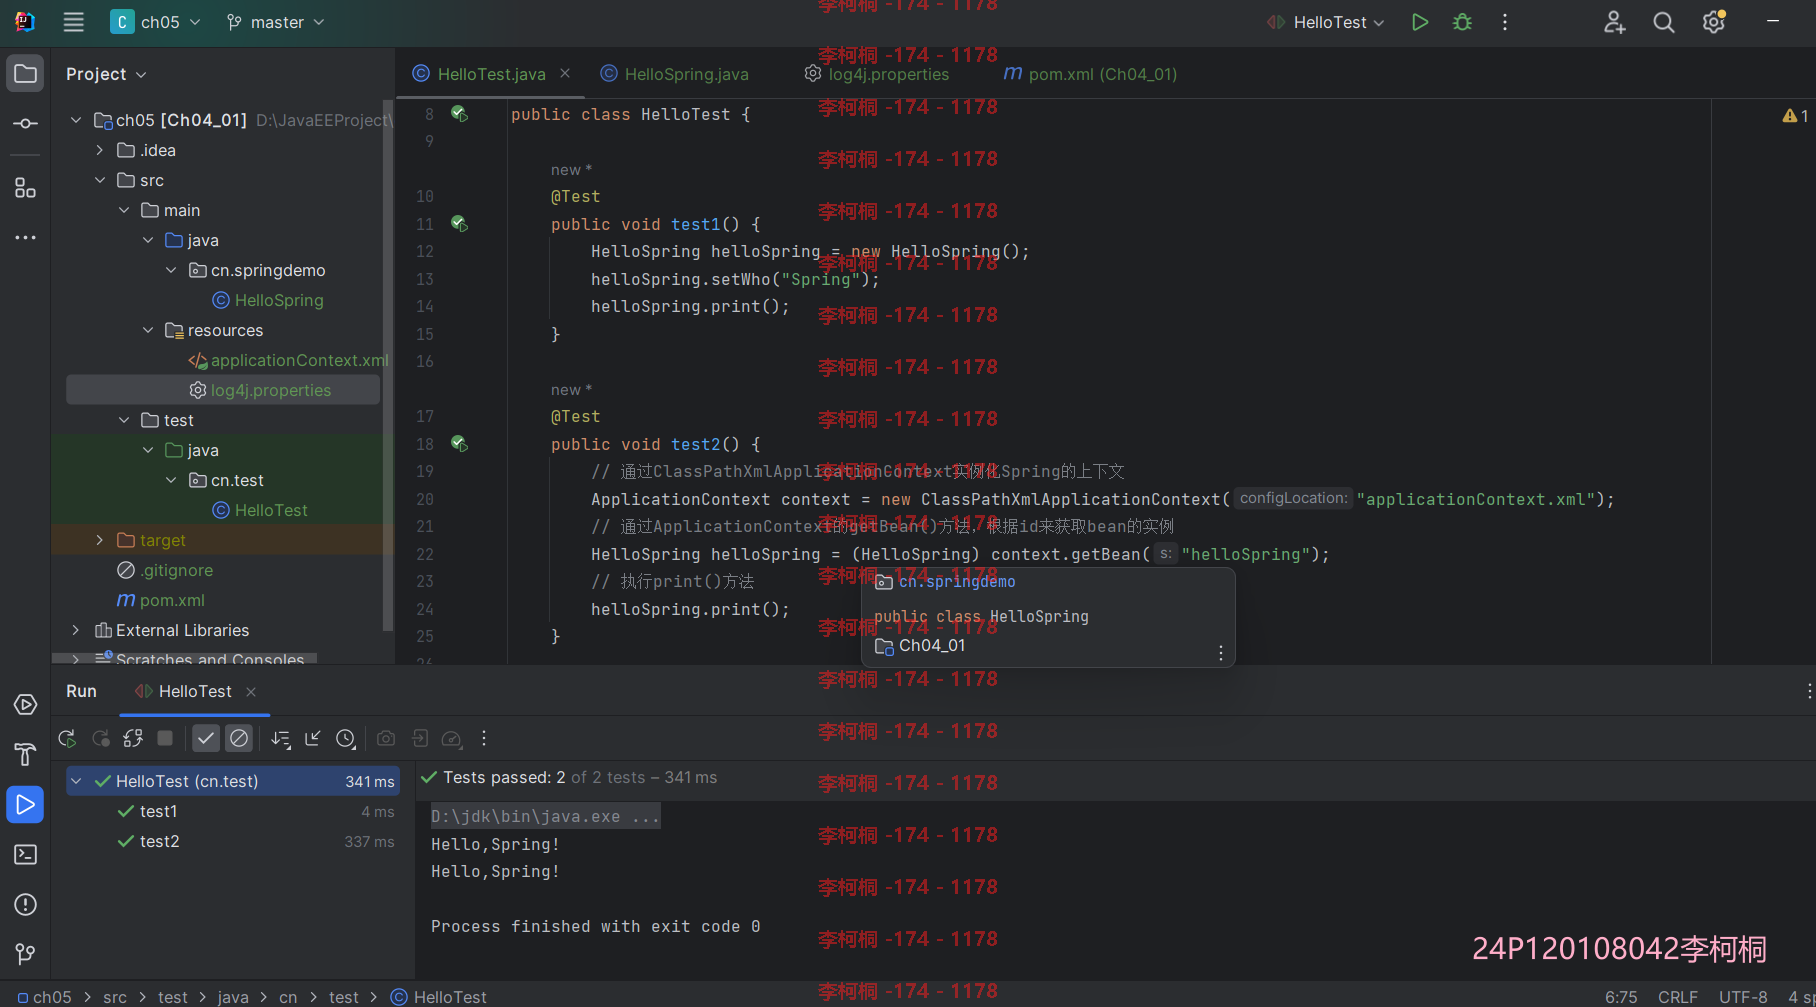
Task: Select test1 result row
Action: coord(232,811)
